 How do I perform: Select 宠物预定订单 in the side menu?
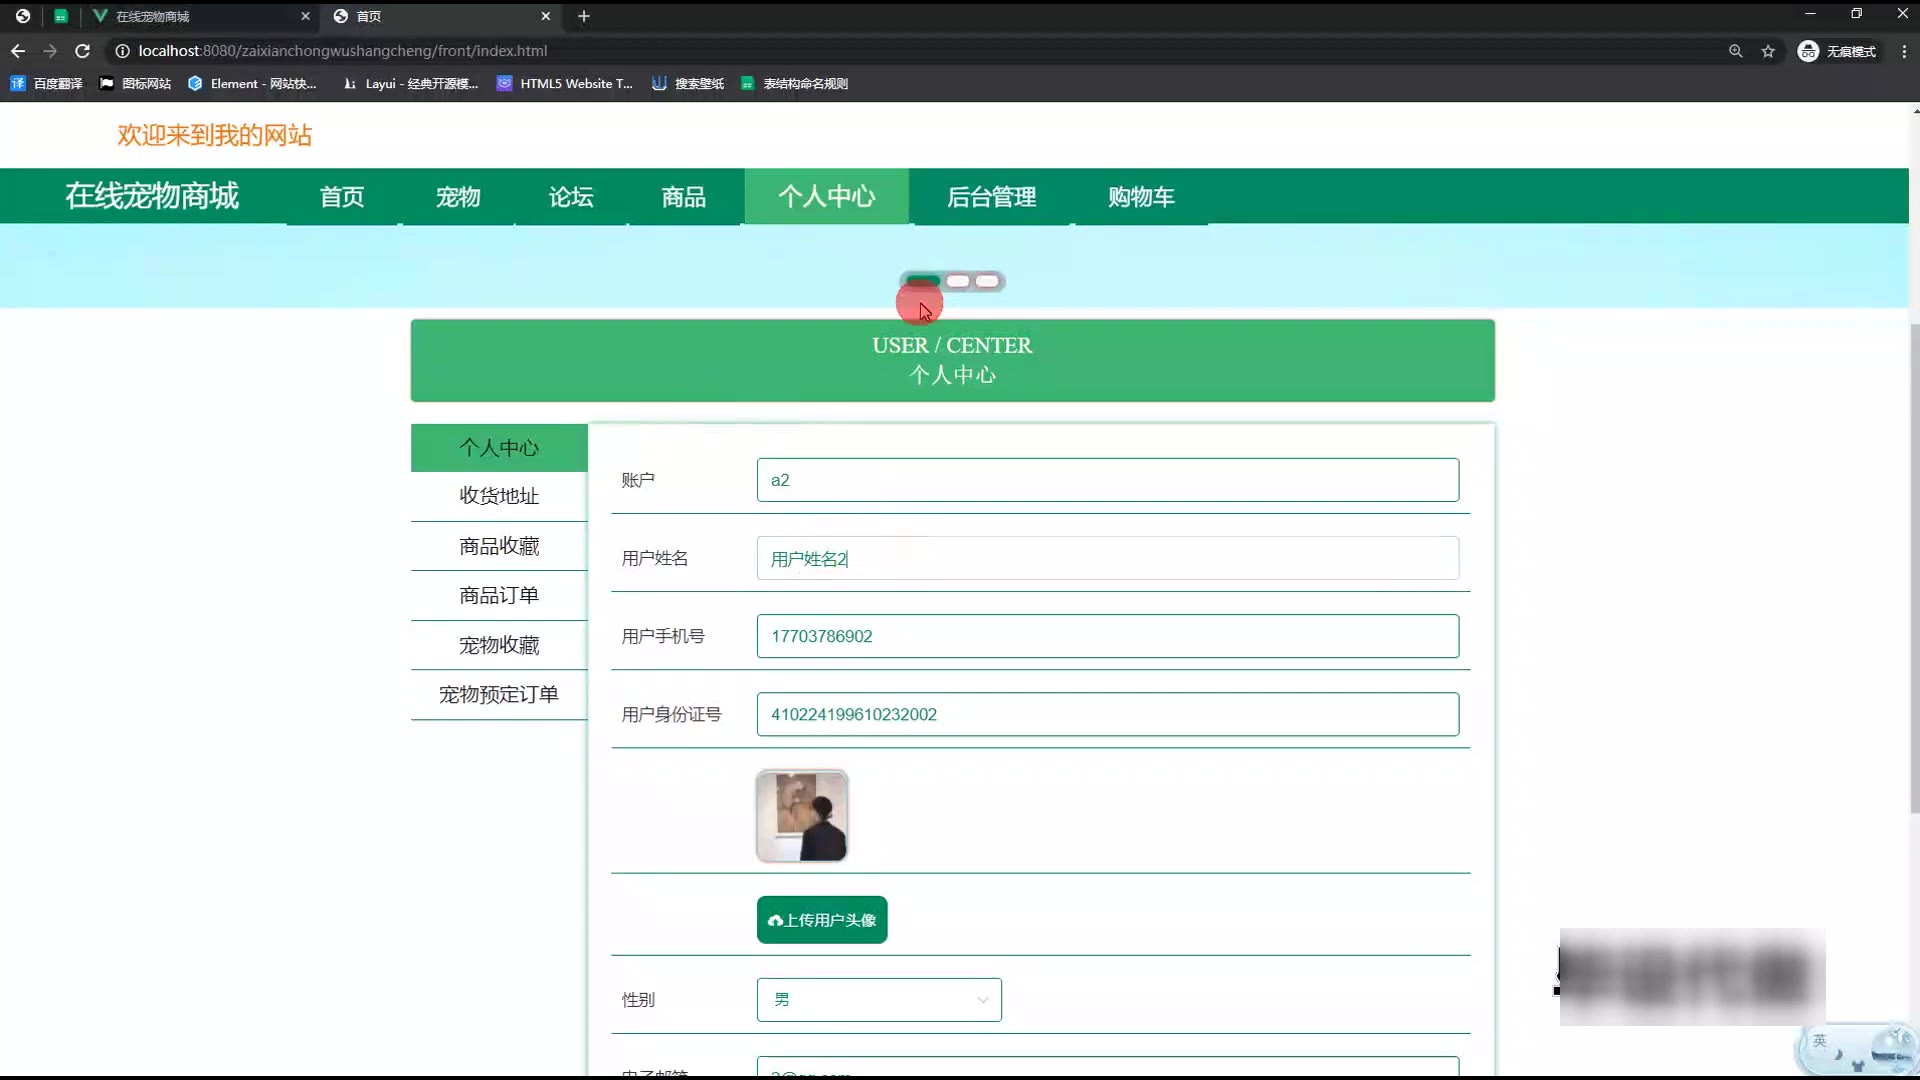pos(499,695)
